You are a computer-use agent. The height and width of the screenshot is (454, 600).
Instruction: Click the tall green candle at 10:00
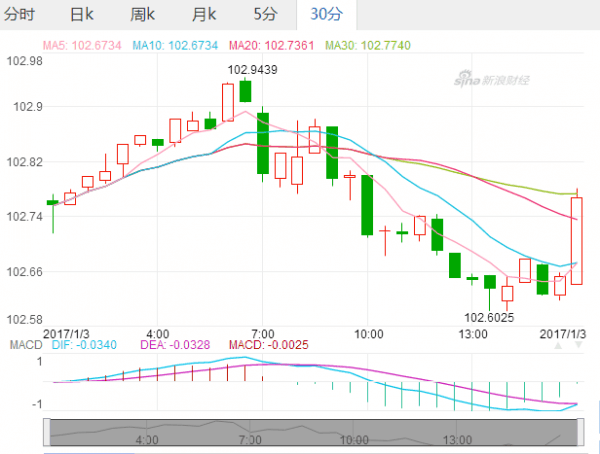[367, 205]
